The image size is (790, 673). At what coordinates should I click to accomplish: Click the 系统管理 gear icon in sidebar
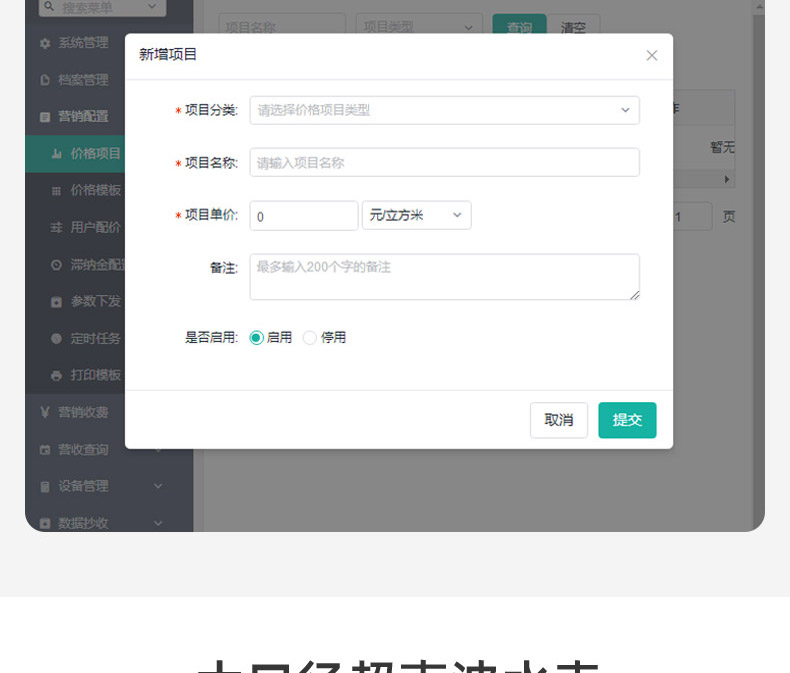pyautogui.click(x=44, y=44)
